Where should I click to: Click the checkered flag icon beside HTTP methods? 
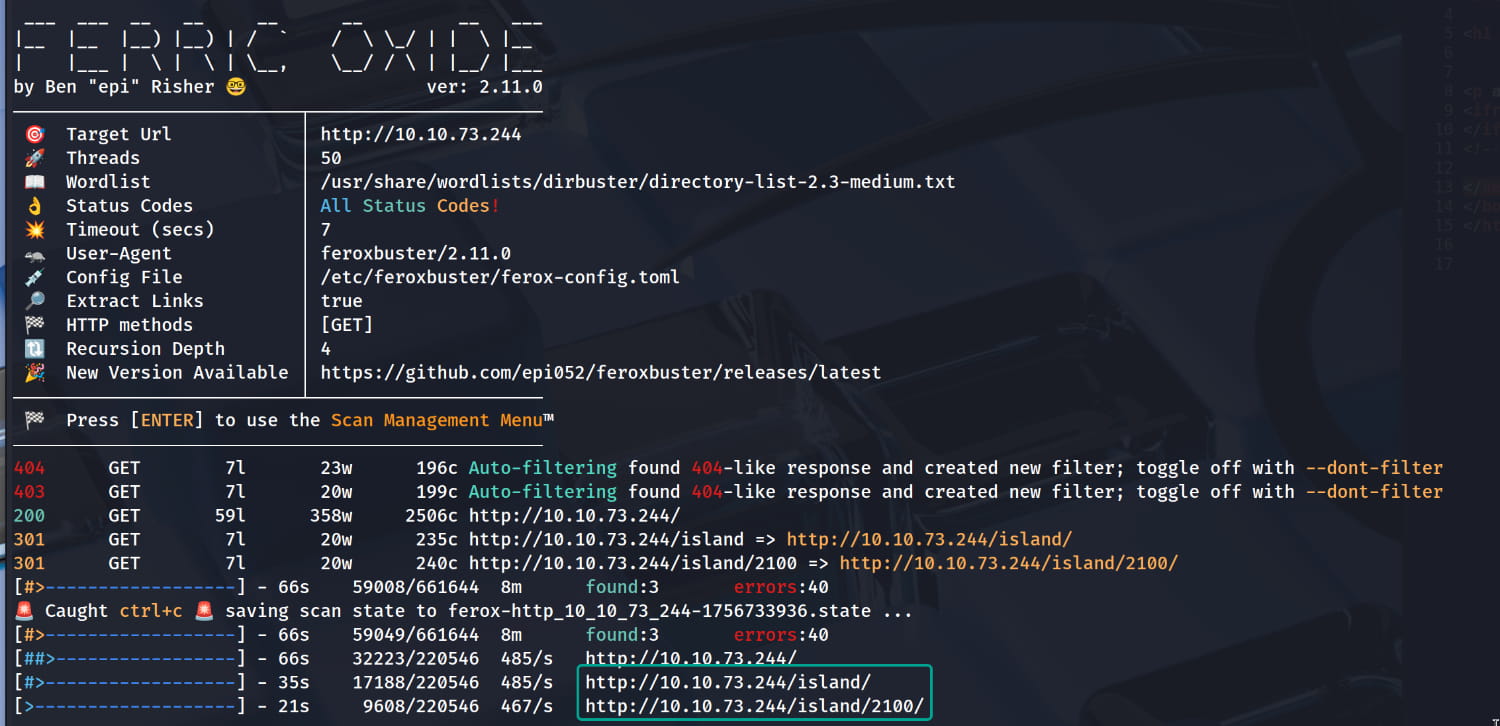click(34, 325)
